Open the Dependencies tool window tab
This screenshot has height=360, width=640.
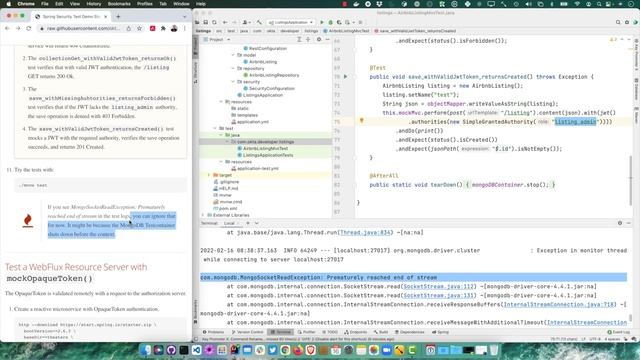409,332
